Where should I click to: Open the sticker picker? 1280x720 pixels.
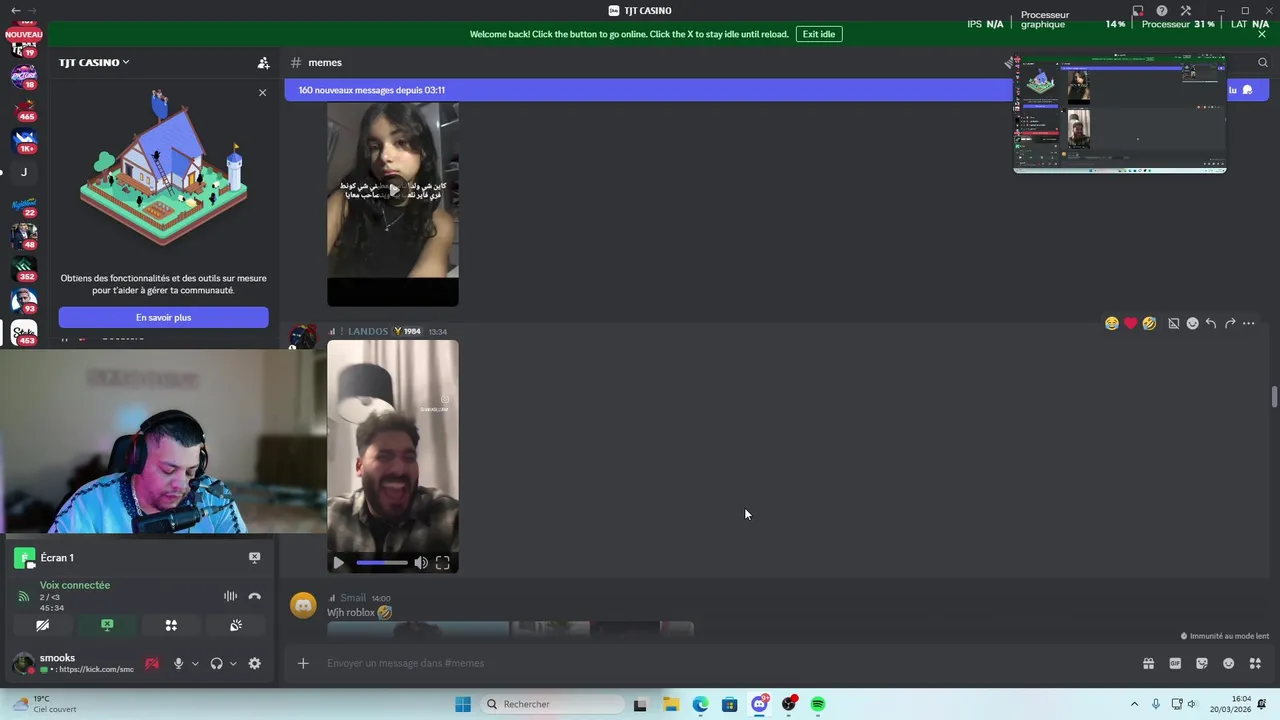pos(1202,663)
